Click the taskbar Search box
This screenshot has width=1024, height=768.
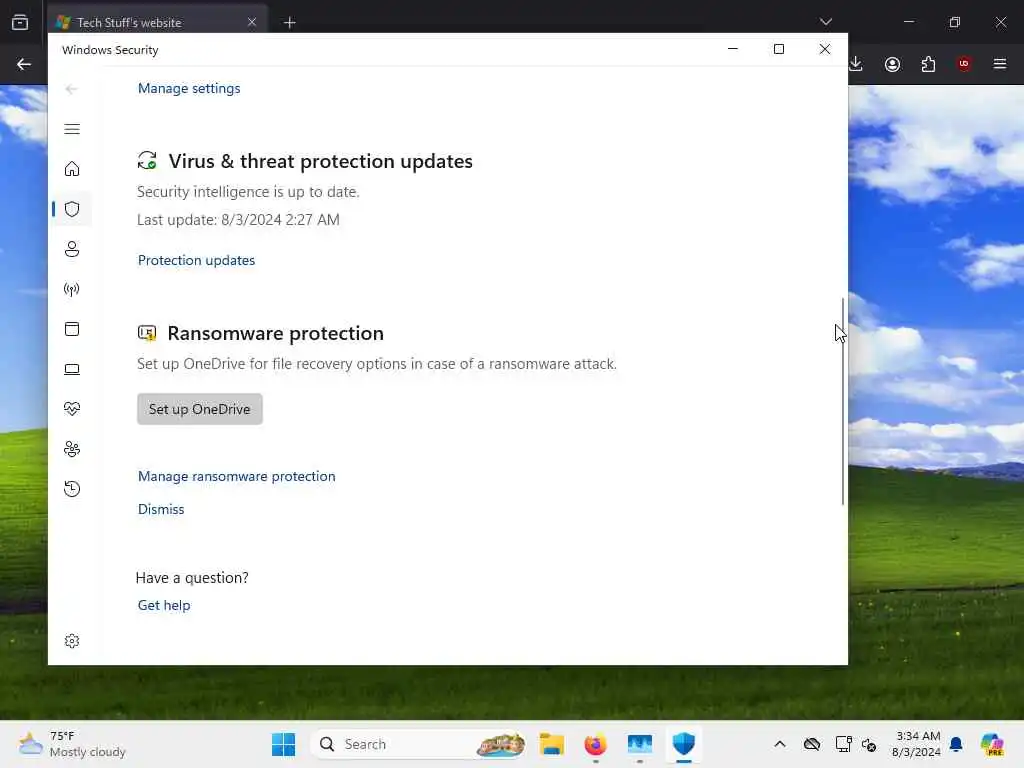coord(419,744)
